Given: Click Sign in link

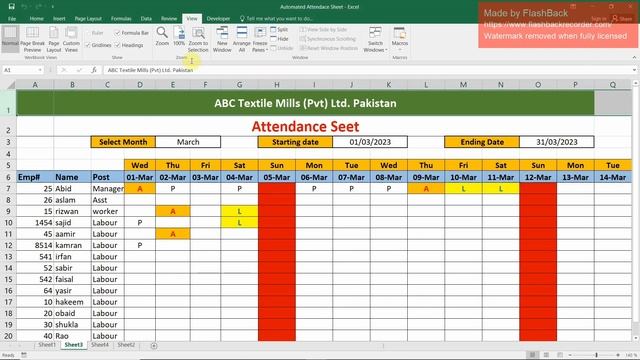Looking at the screenshot, I should 598,19.
